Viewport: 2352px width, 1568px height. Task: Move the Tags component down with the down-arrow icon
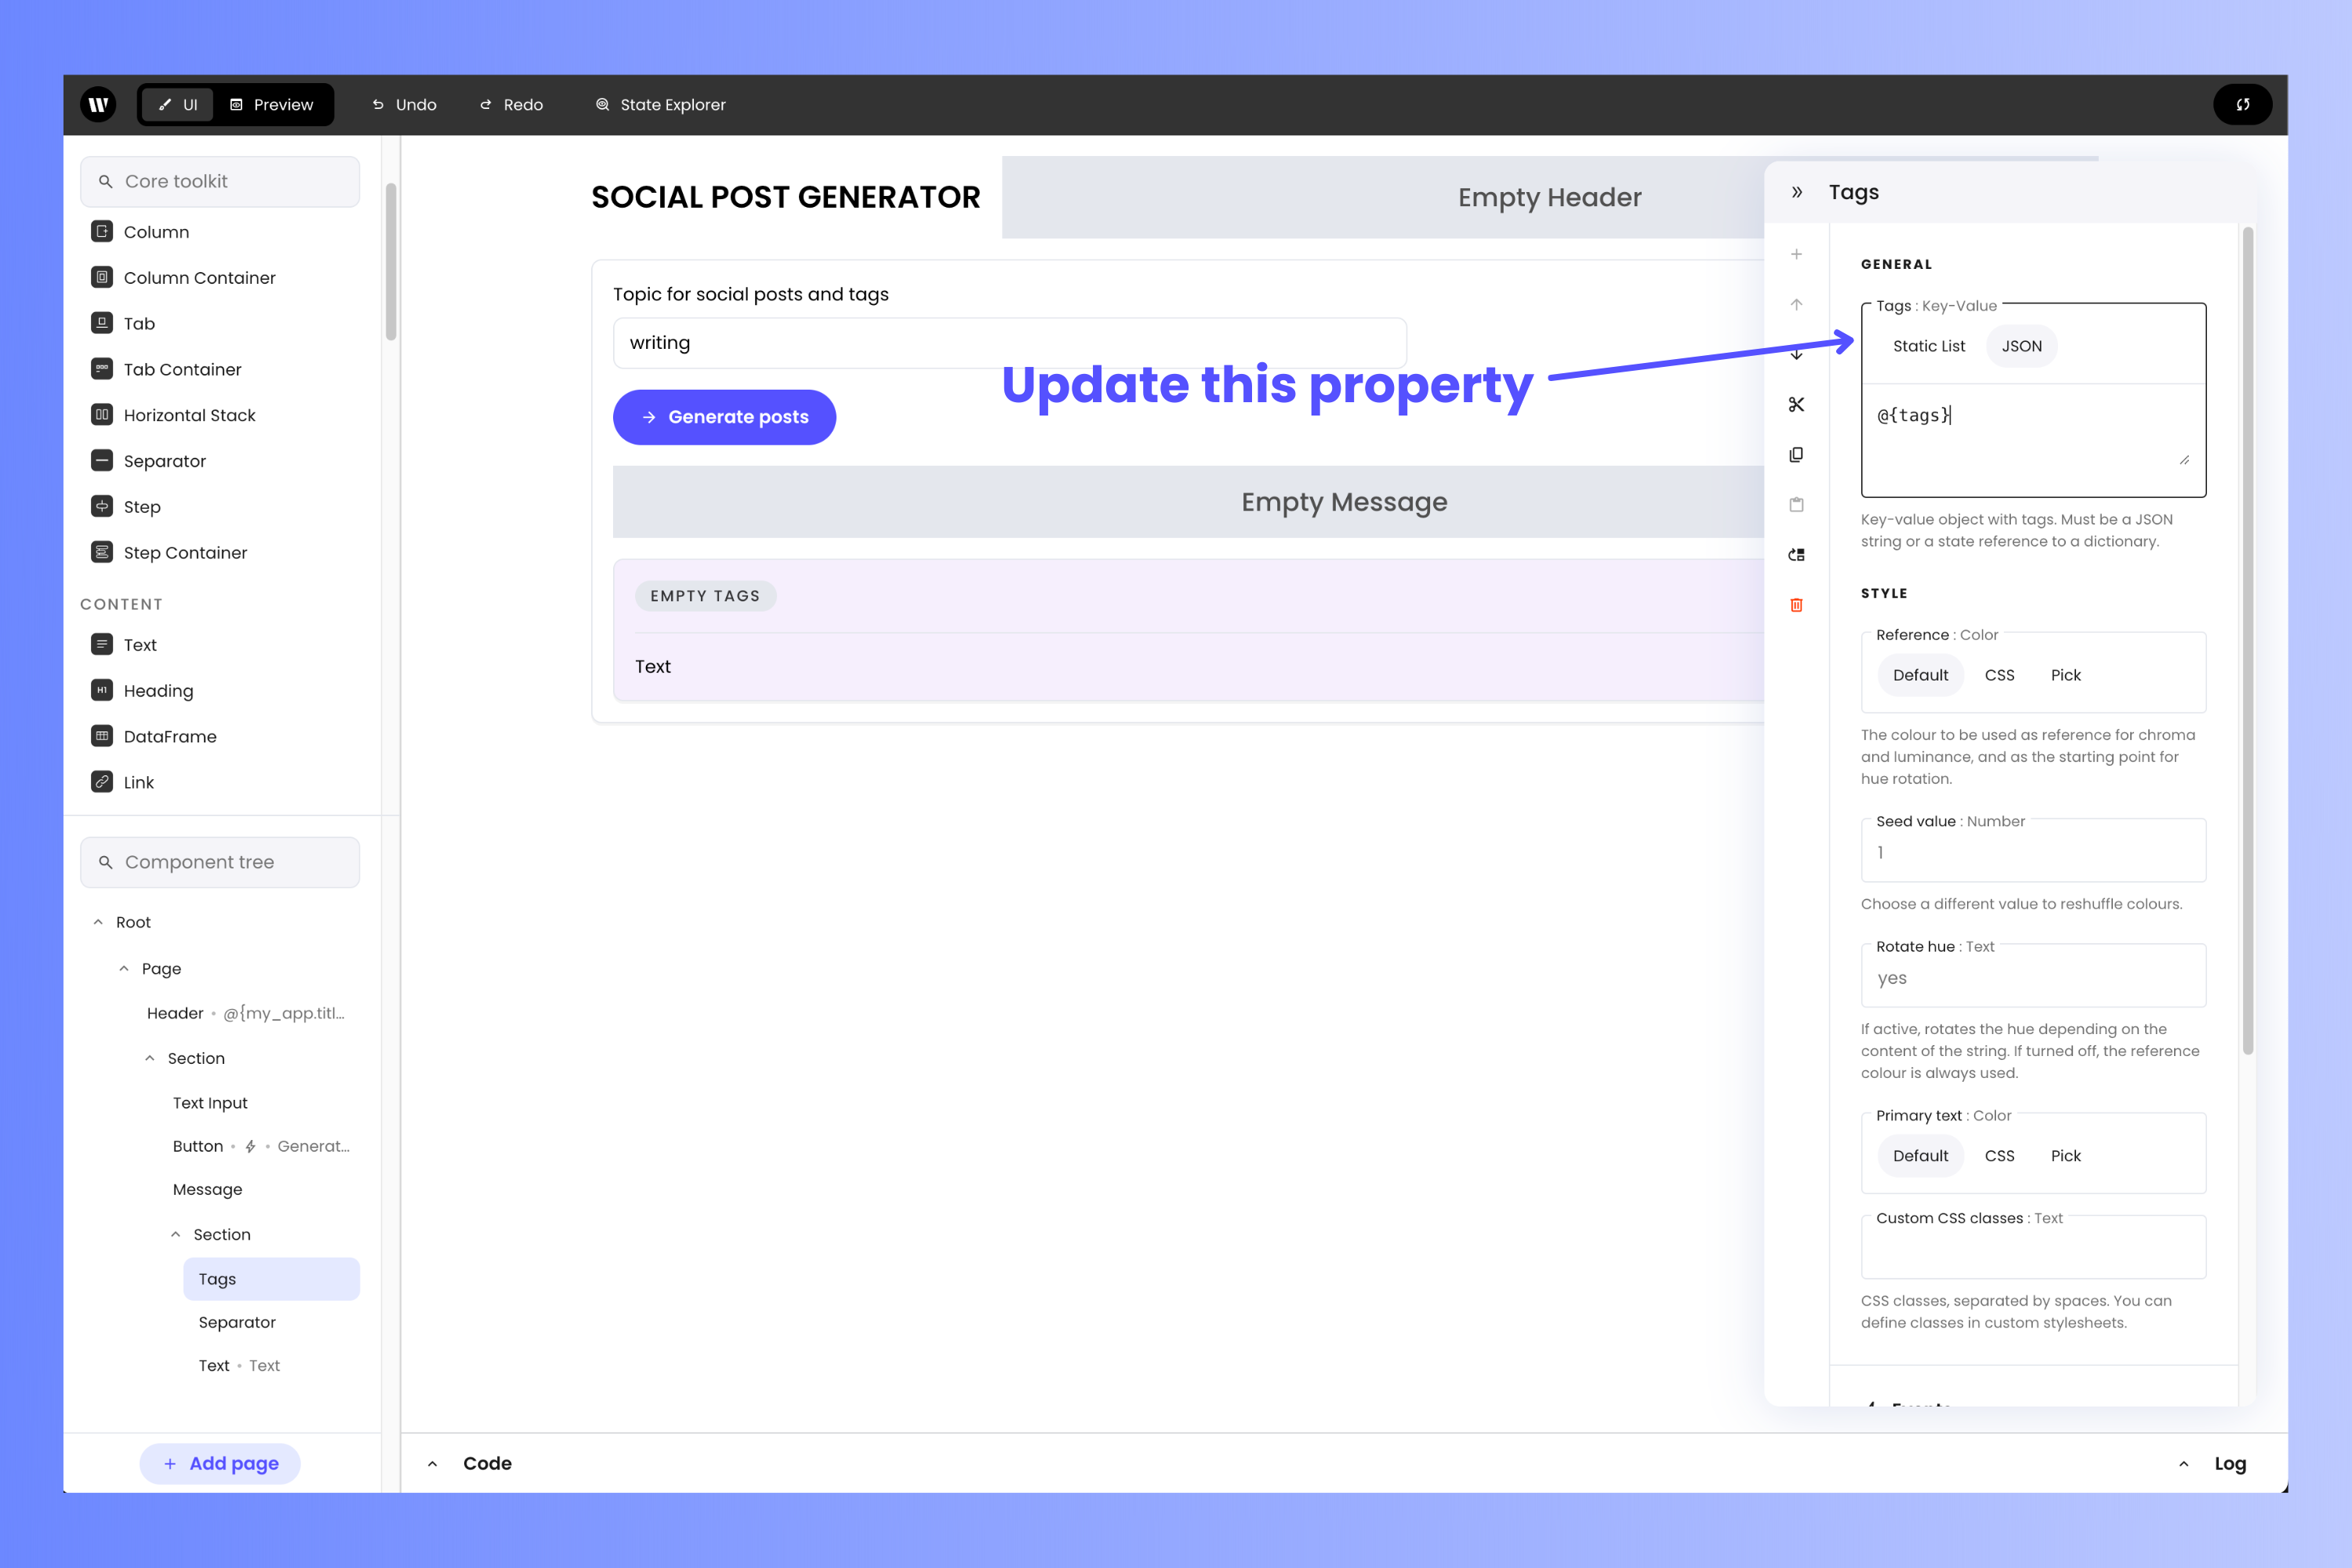pyautogui.click(x=1797, y=354)
